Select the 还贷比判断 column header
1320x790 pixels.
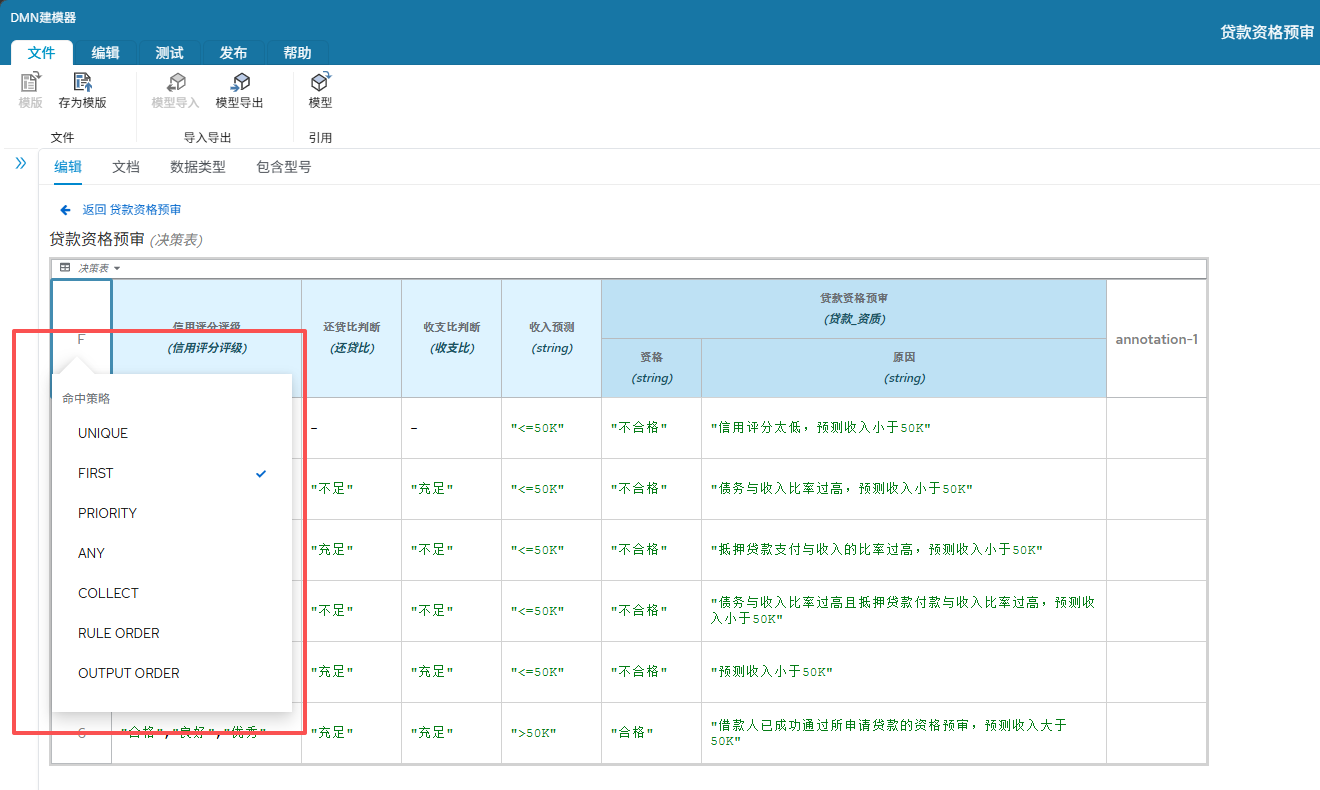click(351, 337)
